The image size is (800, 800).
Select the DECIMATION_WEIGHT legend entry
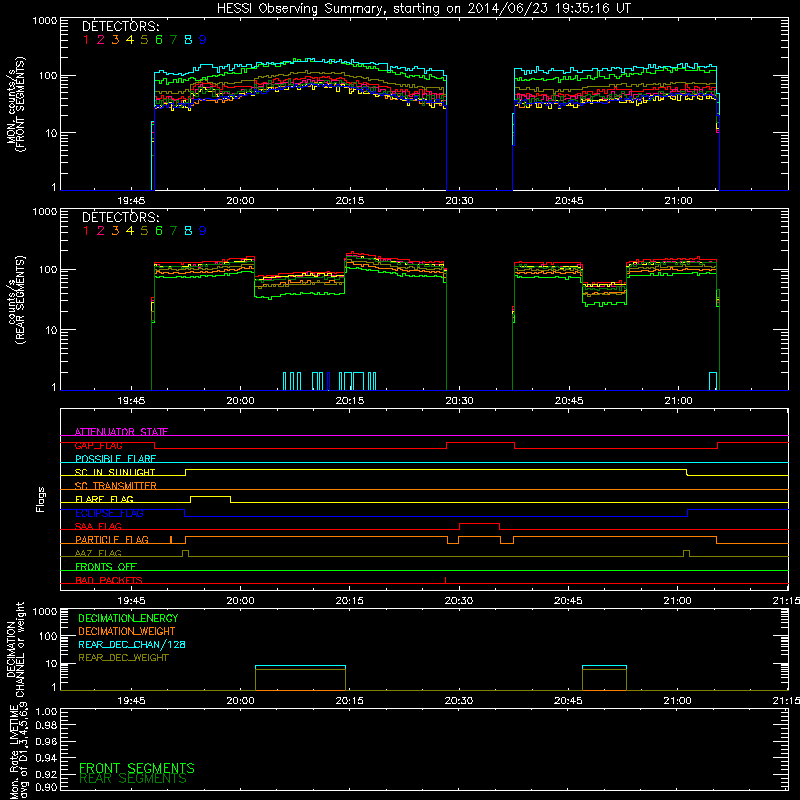(x=127, y=632)
